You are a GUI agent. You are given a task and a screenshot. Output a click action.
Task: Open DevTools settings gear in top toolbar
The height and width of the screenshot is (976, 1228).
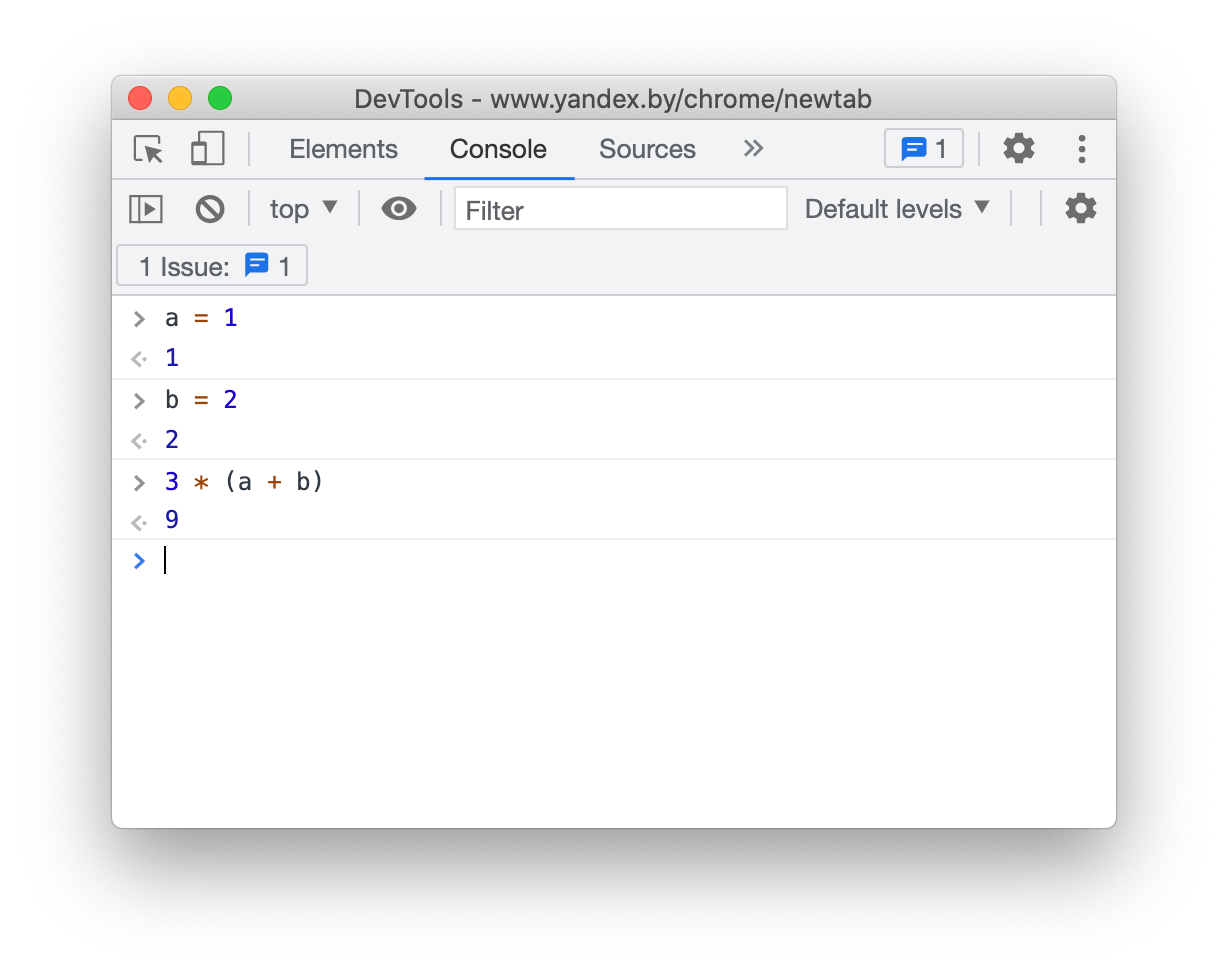tap(1018, 149)
